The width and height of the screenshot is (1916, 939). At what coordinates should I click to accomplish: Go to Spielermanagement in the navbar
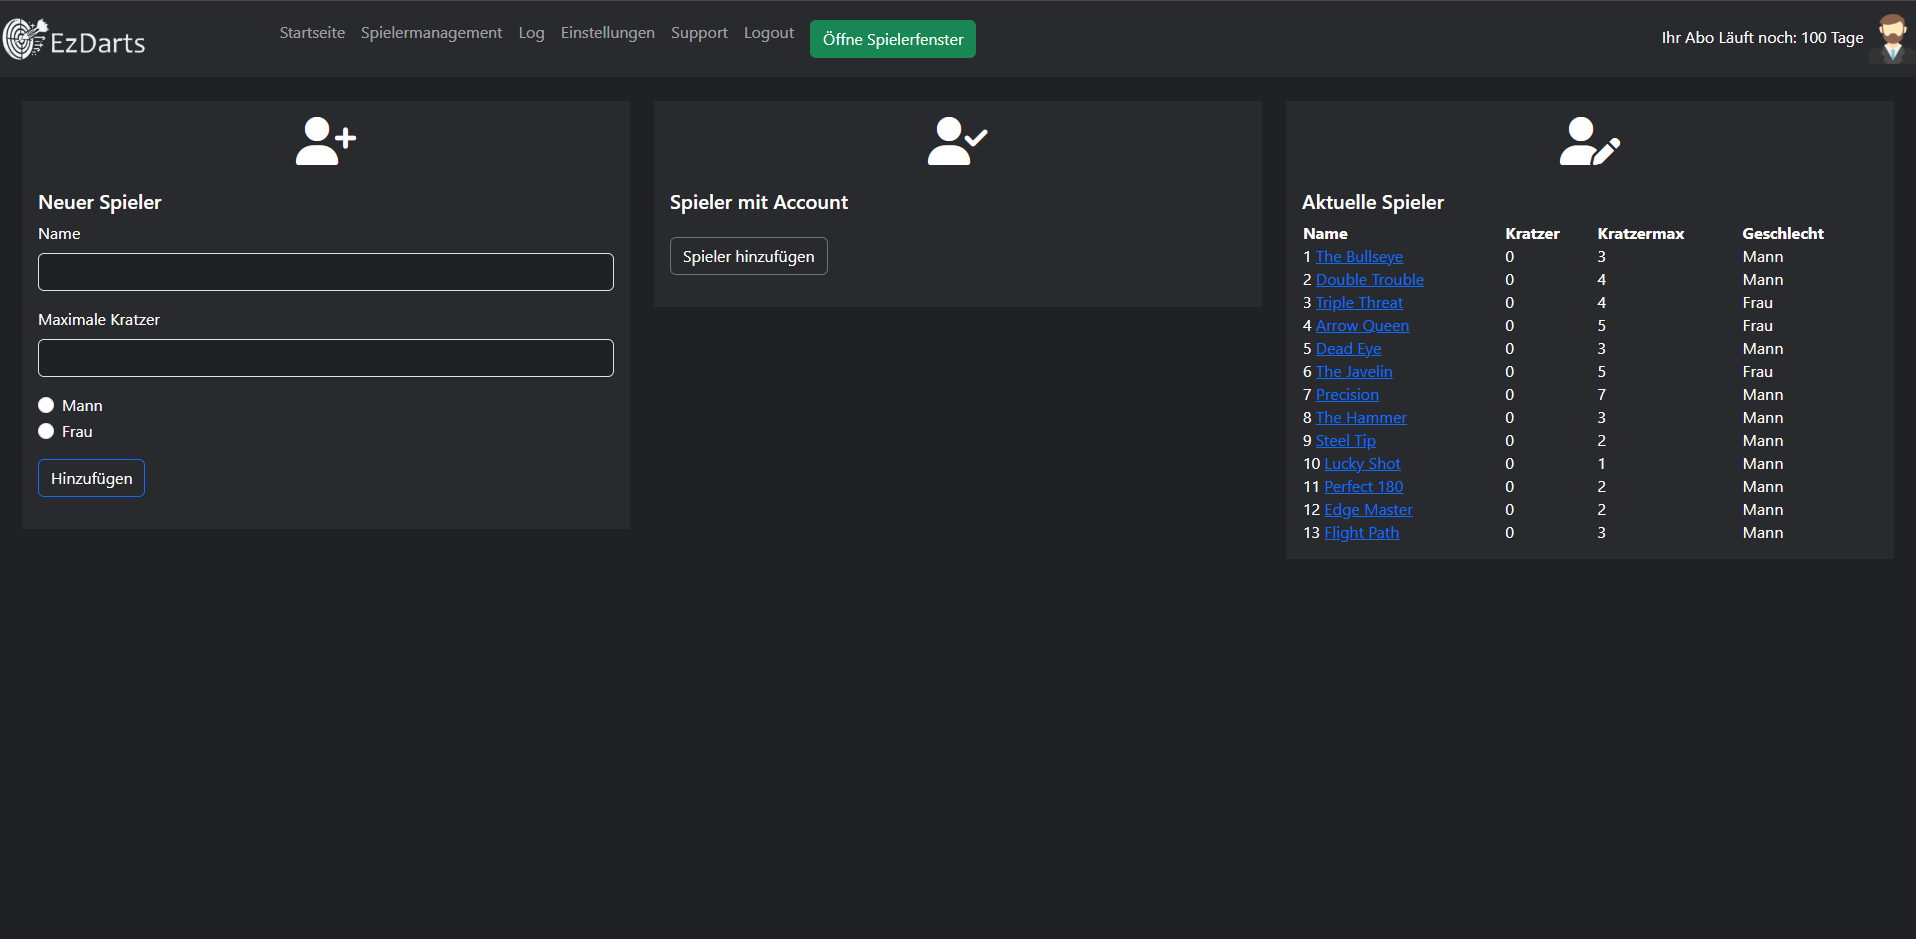pyautogui.click(x=431, y=33)
